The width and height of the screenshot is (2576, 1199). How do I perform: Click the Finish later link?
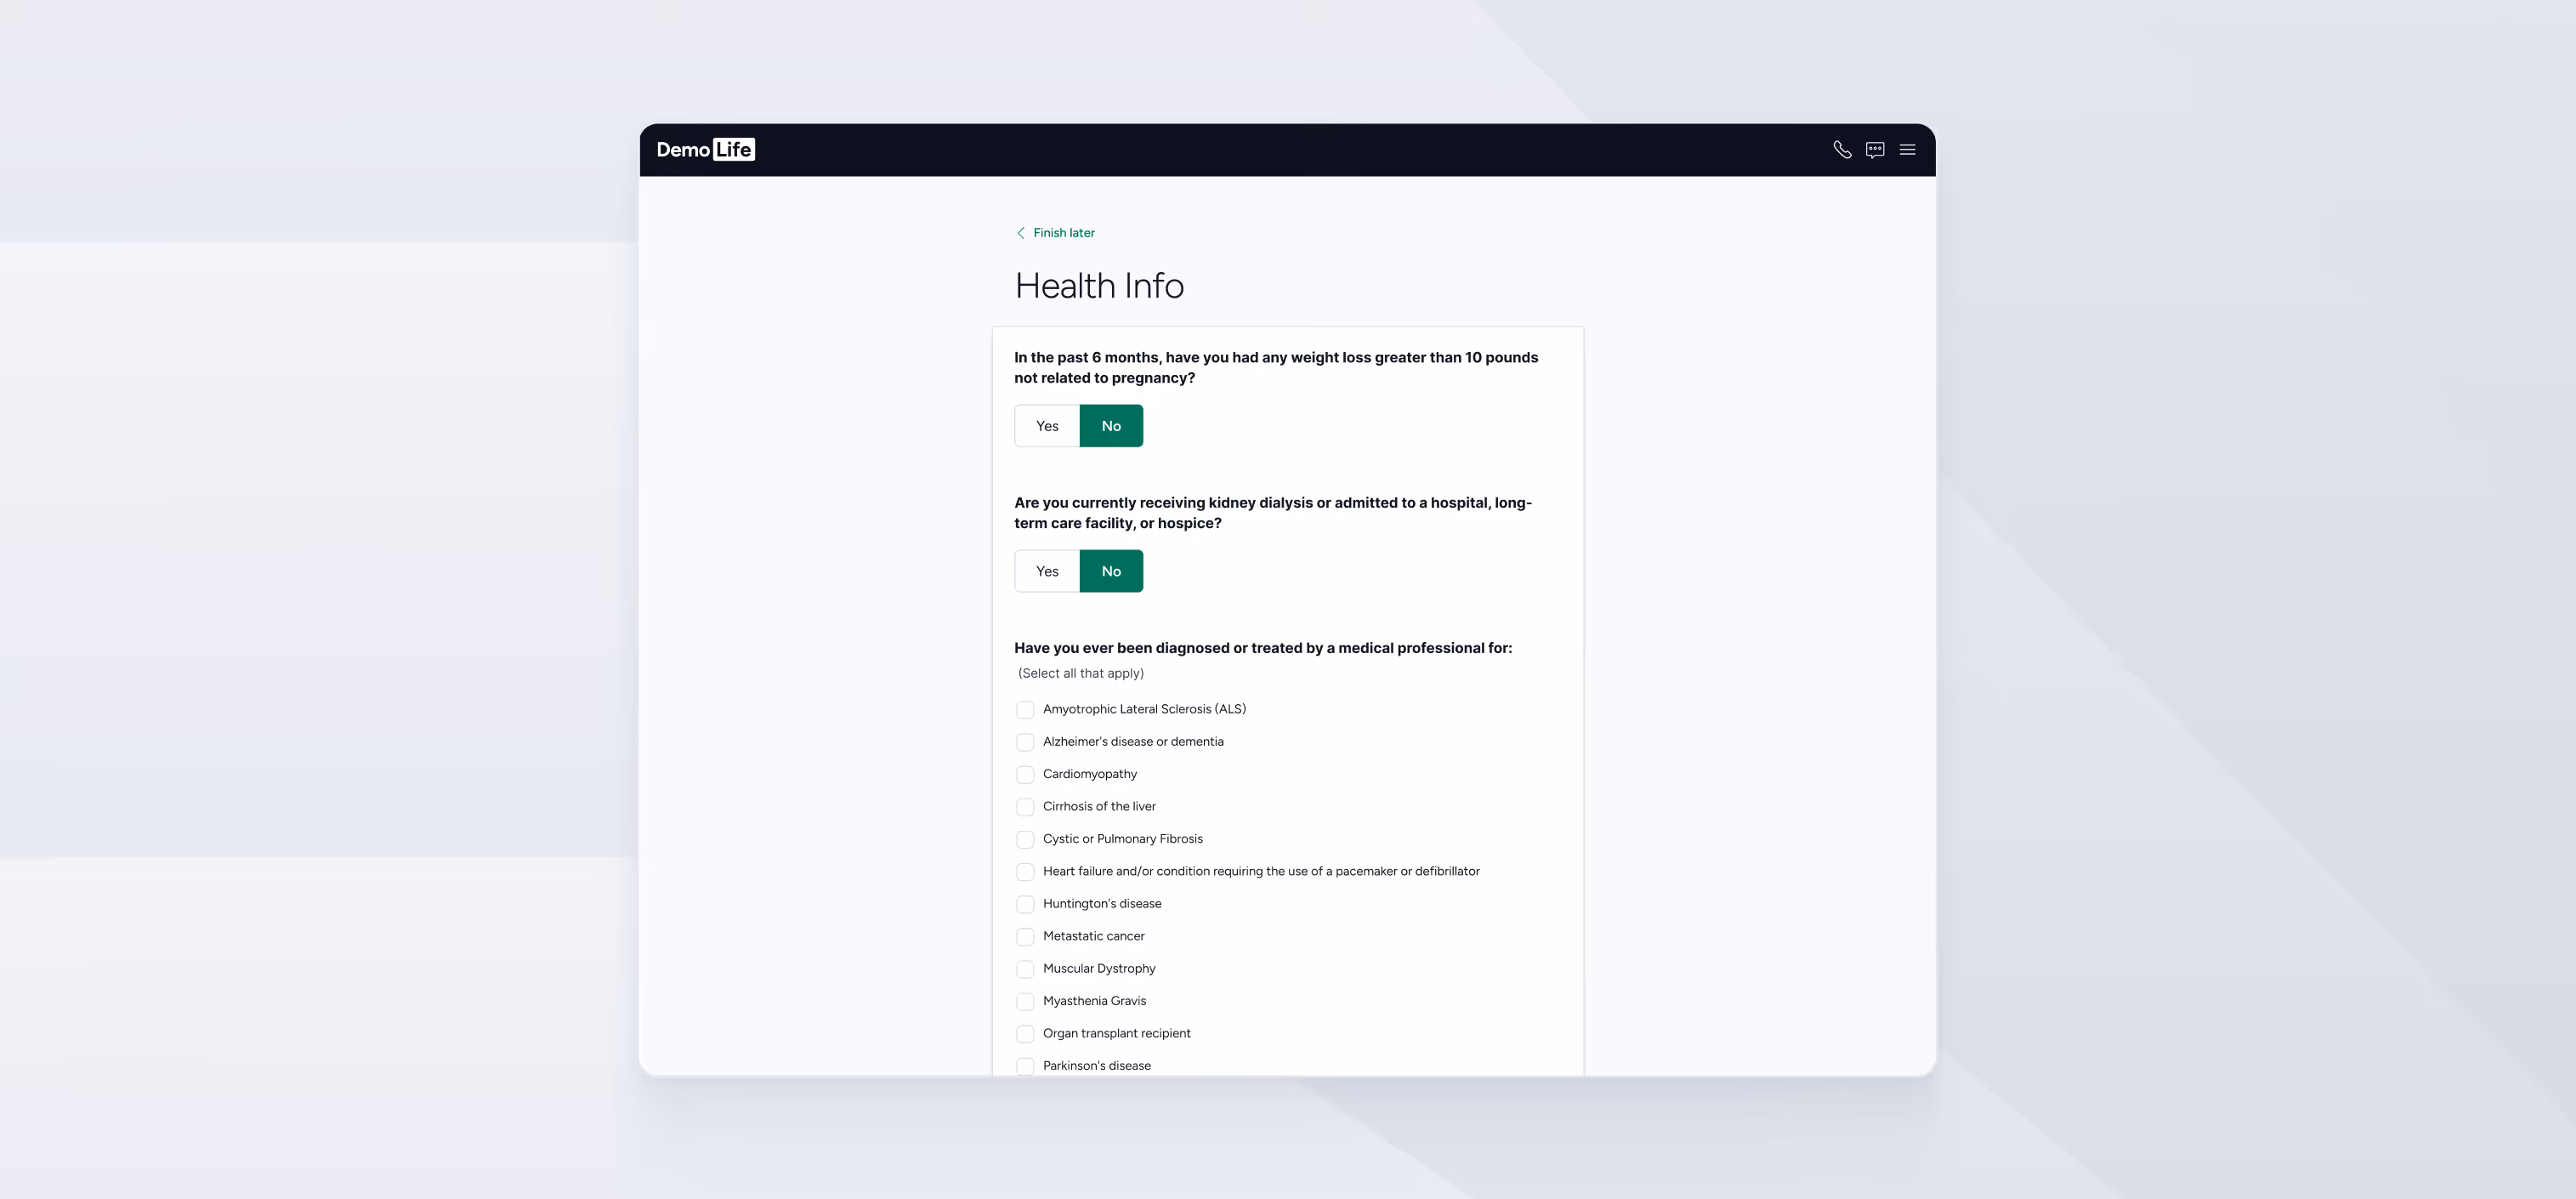tap(1063, 233)
